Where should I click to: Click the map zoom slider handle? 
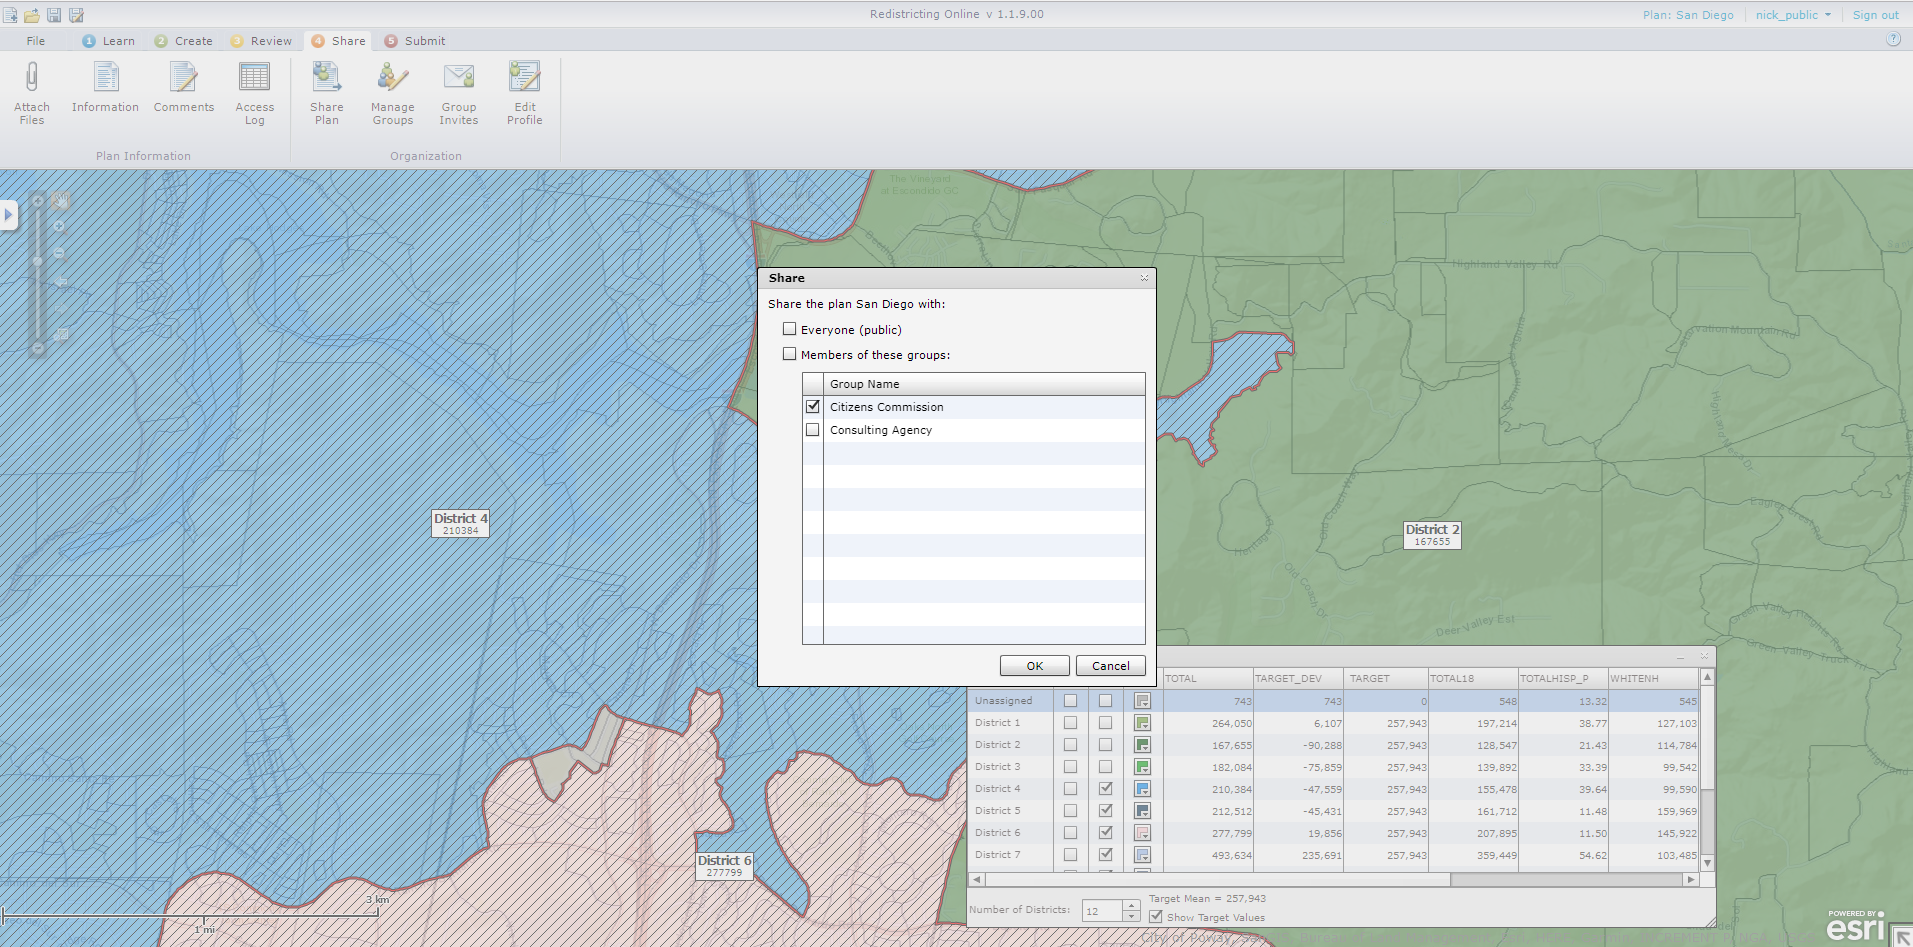tap(38, 261)
